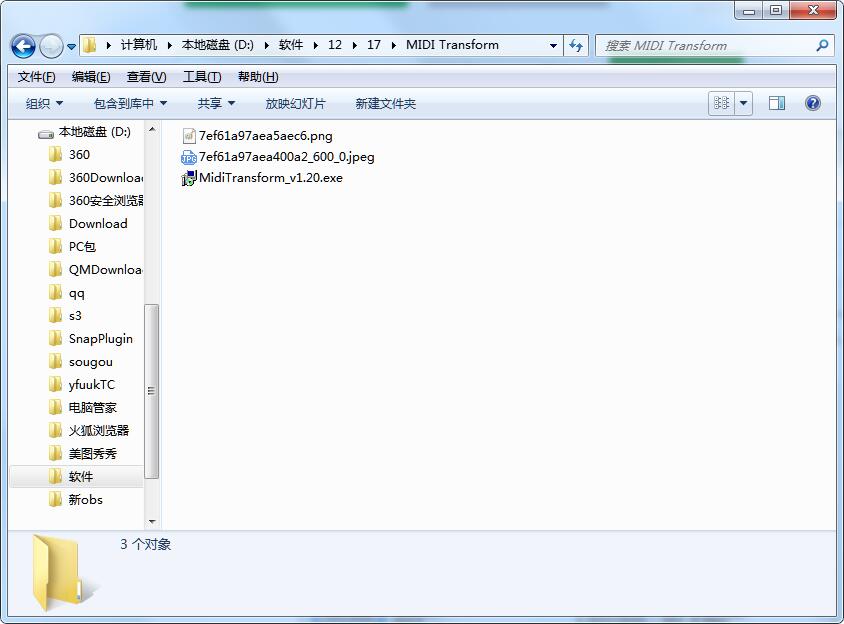The image size is (844, 624).
Task: Select the highlighted 软件 folder in the tree
Action: (81, 477)
